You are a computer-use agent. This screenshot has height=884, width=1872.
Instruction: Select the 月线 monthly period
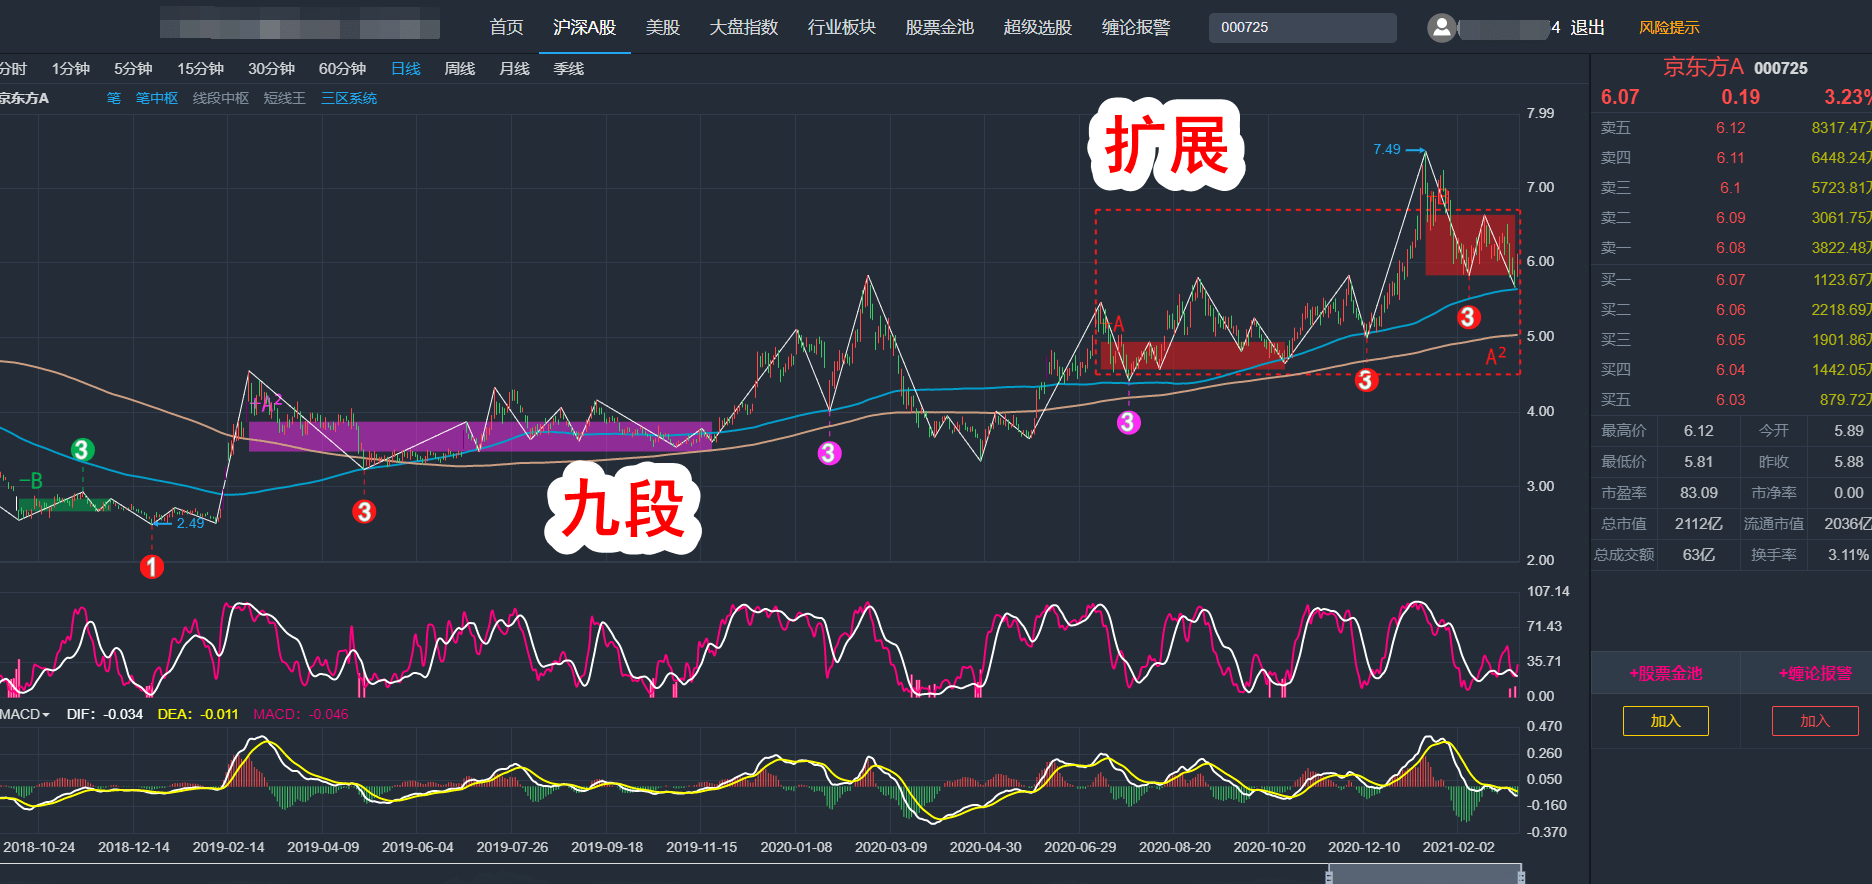(514, 68)
